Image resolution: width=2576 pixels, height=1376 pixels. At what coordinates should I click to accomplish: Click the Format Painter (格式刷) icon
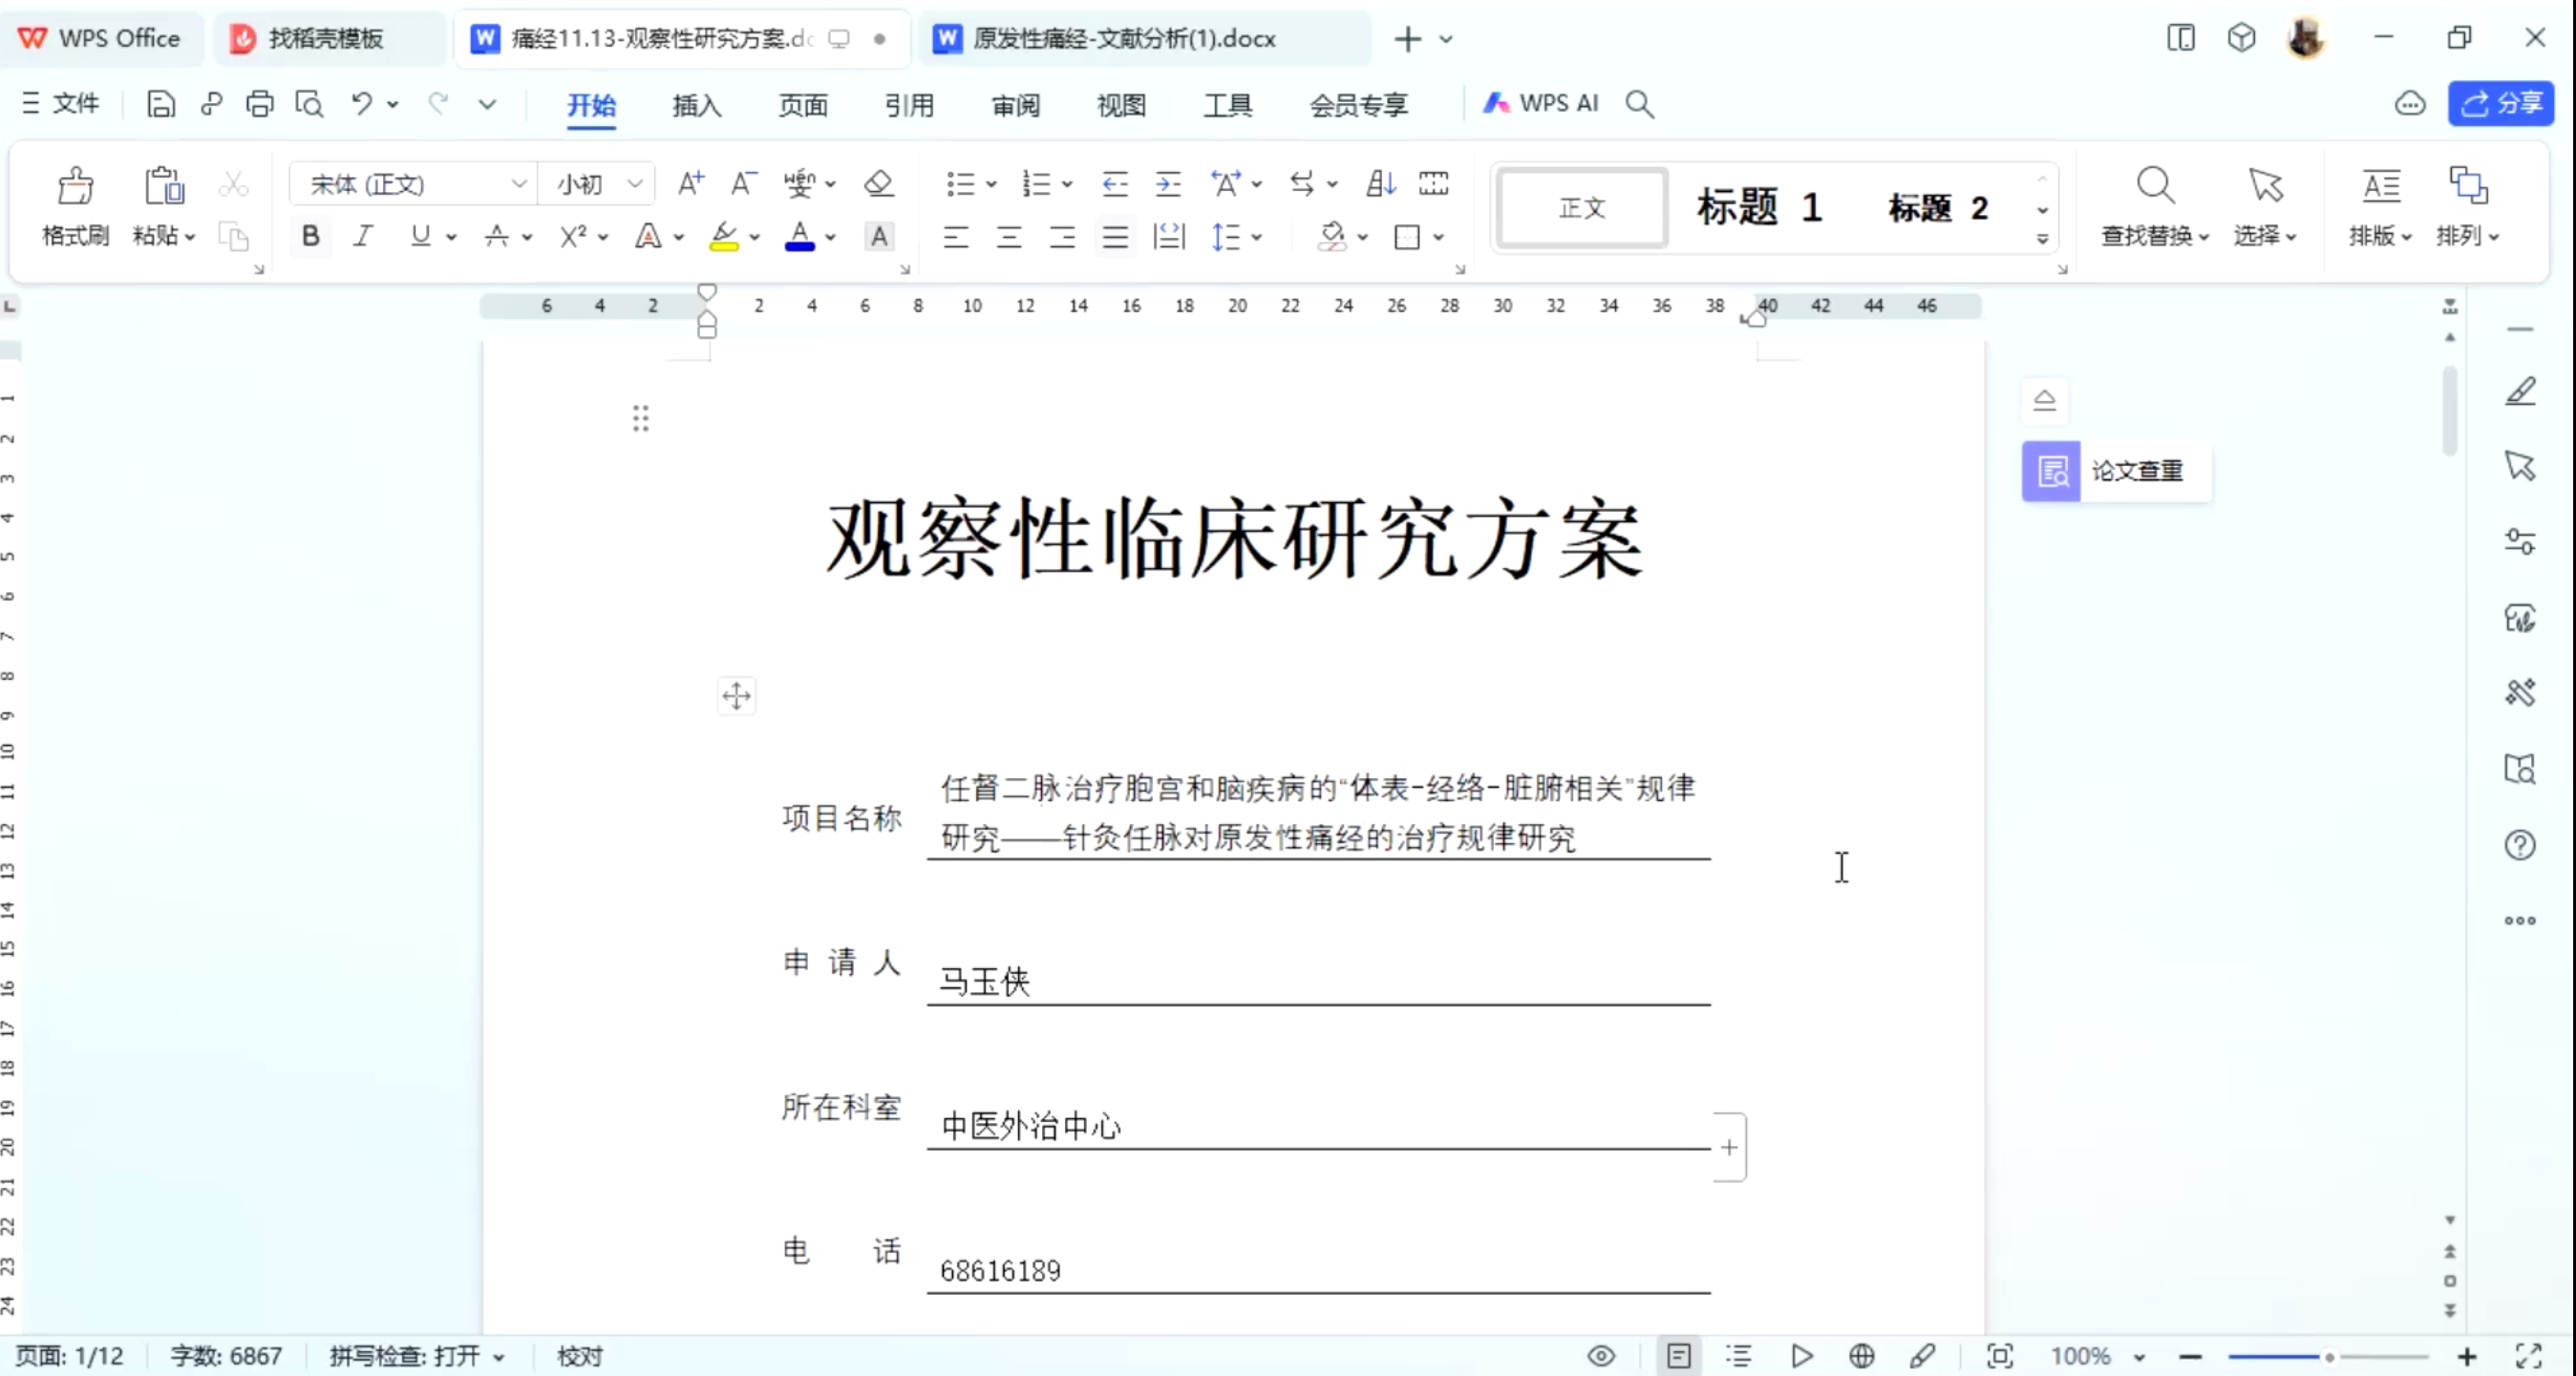(75, 187)
